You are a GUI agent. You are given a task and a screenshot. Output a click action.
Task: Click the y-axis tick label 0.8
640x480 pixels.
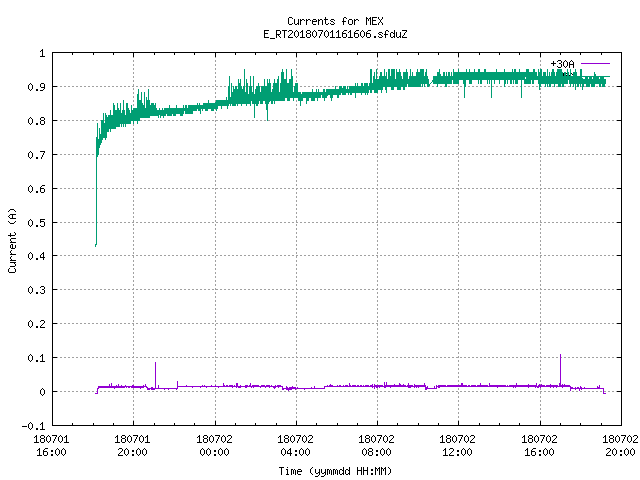36,121
